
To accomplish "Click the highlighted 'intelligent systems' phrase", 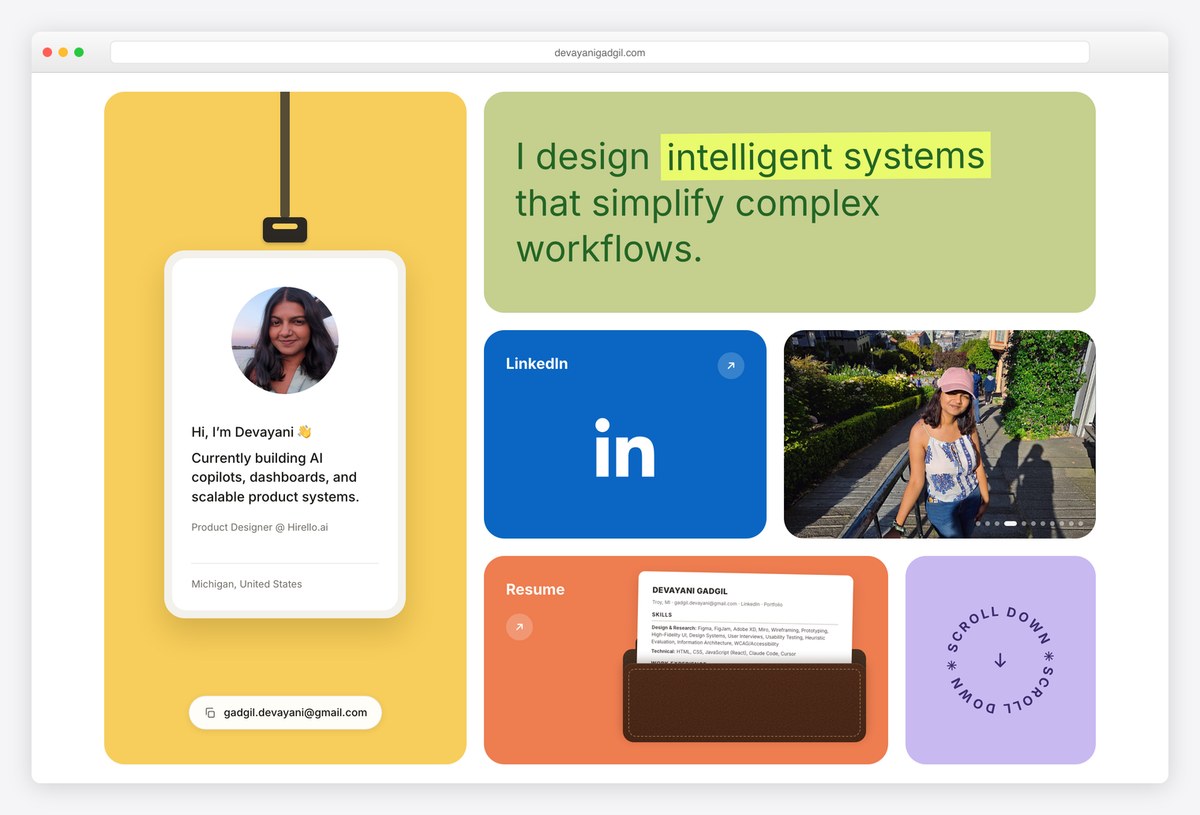I will coord(826,156).
